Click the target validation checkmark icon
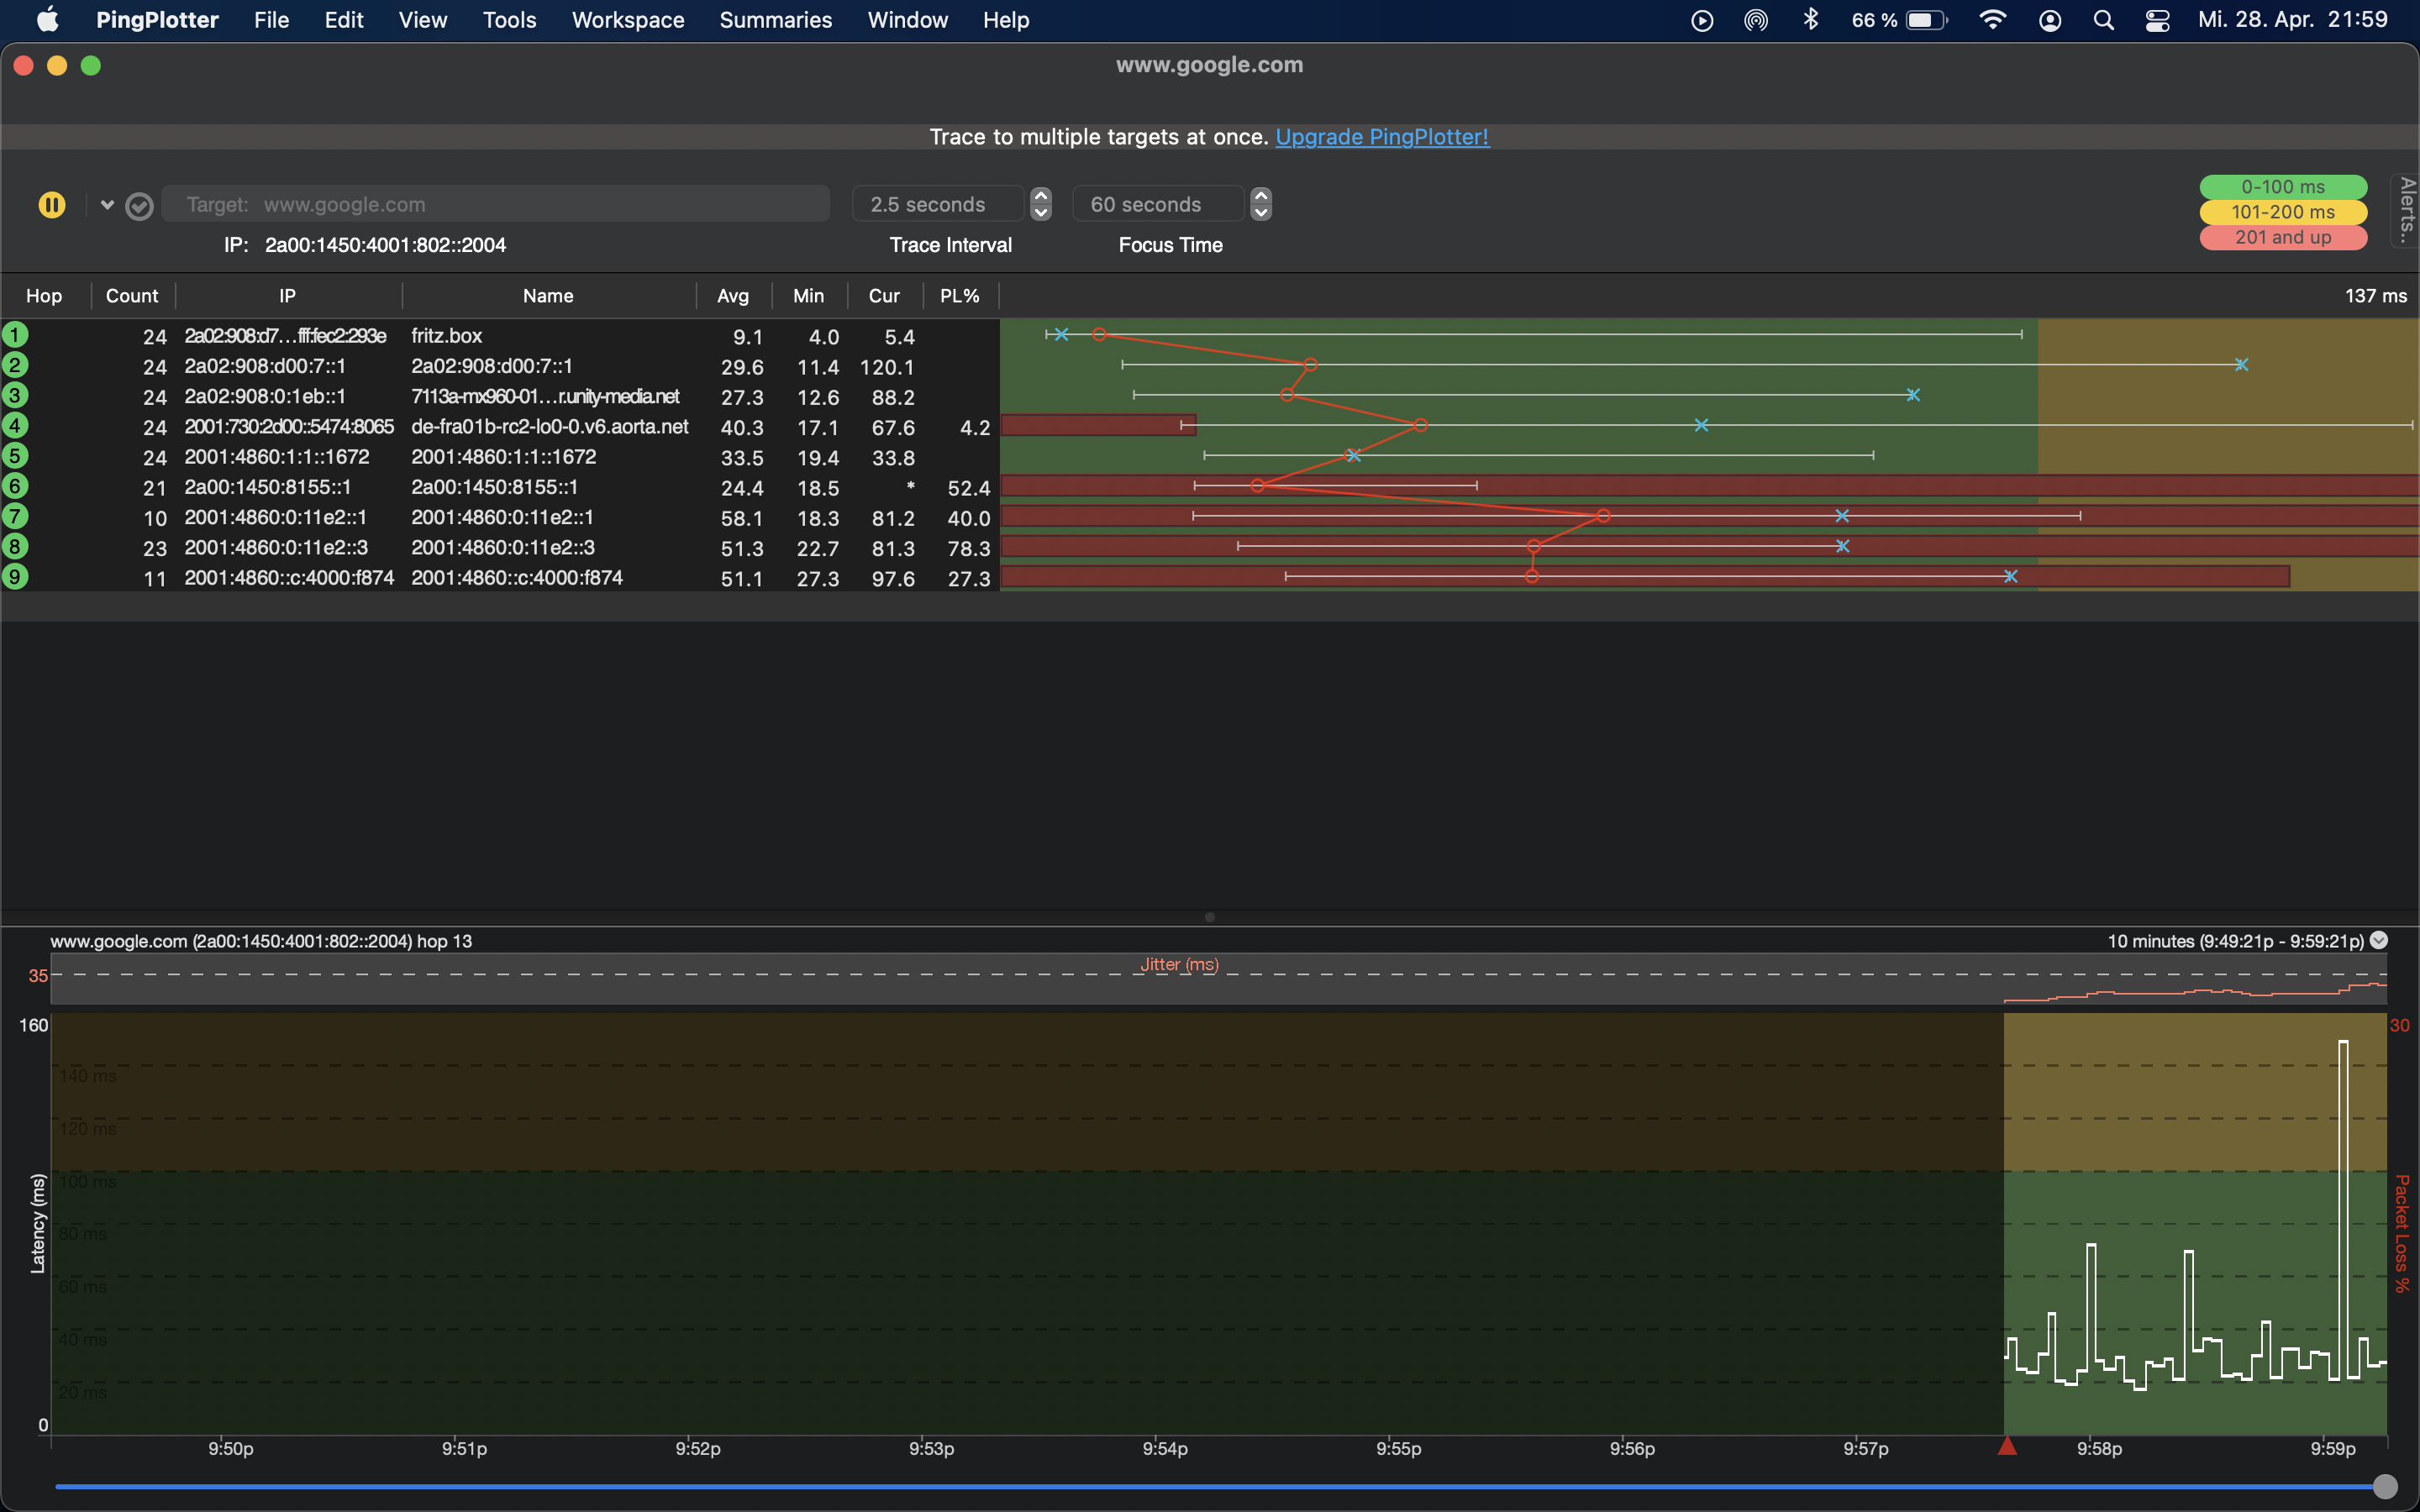 [139, 206]
